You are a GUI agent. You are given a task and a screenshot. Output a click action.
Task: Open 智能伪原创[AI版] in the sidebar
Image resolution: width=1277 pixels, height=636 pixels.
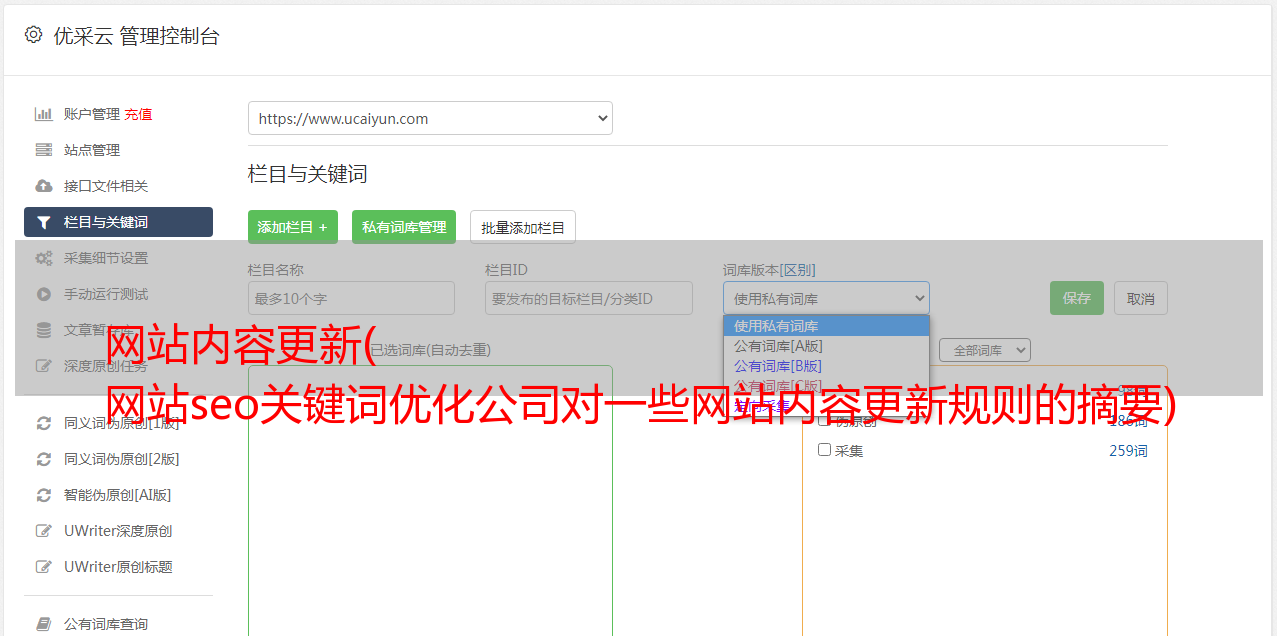[x=118, y=495]
